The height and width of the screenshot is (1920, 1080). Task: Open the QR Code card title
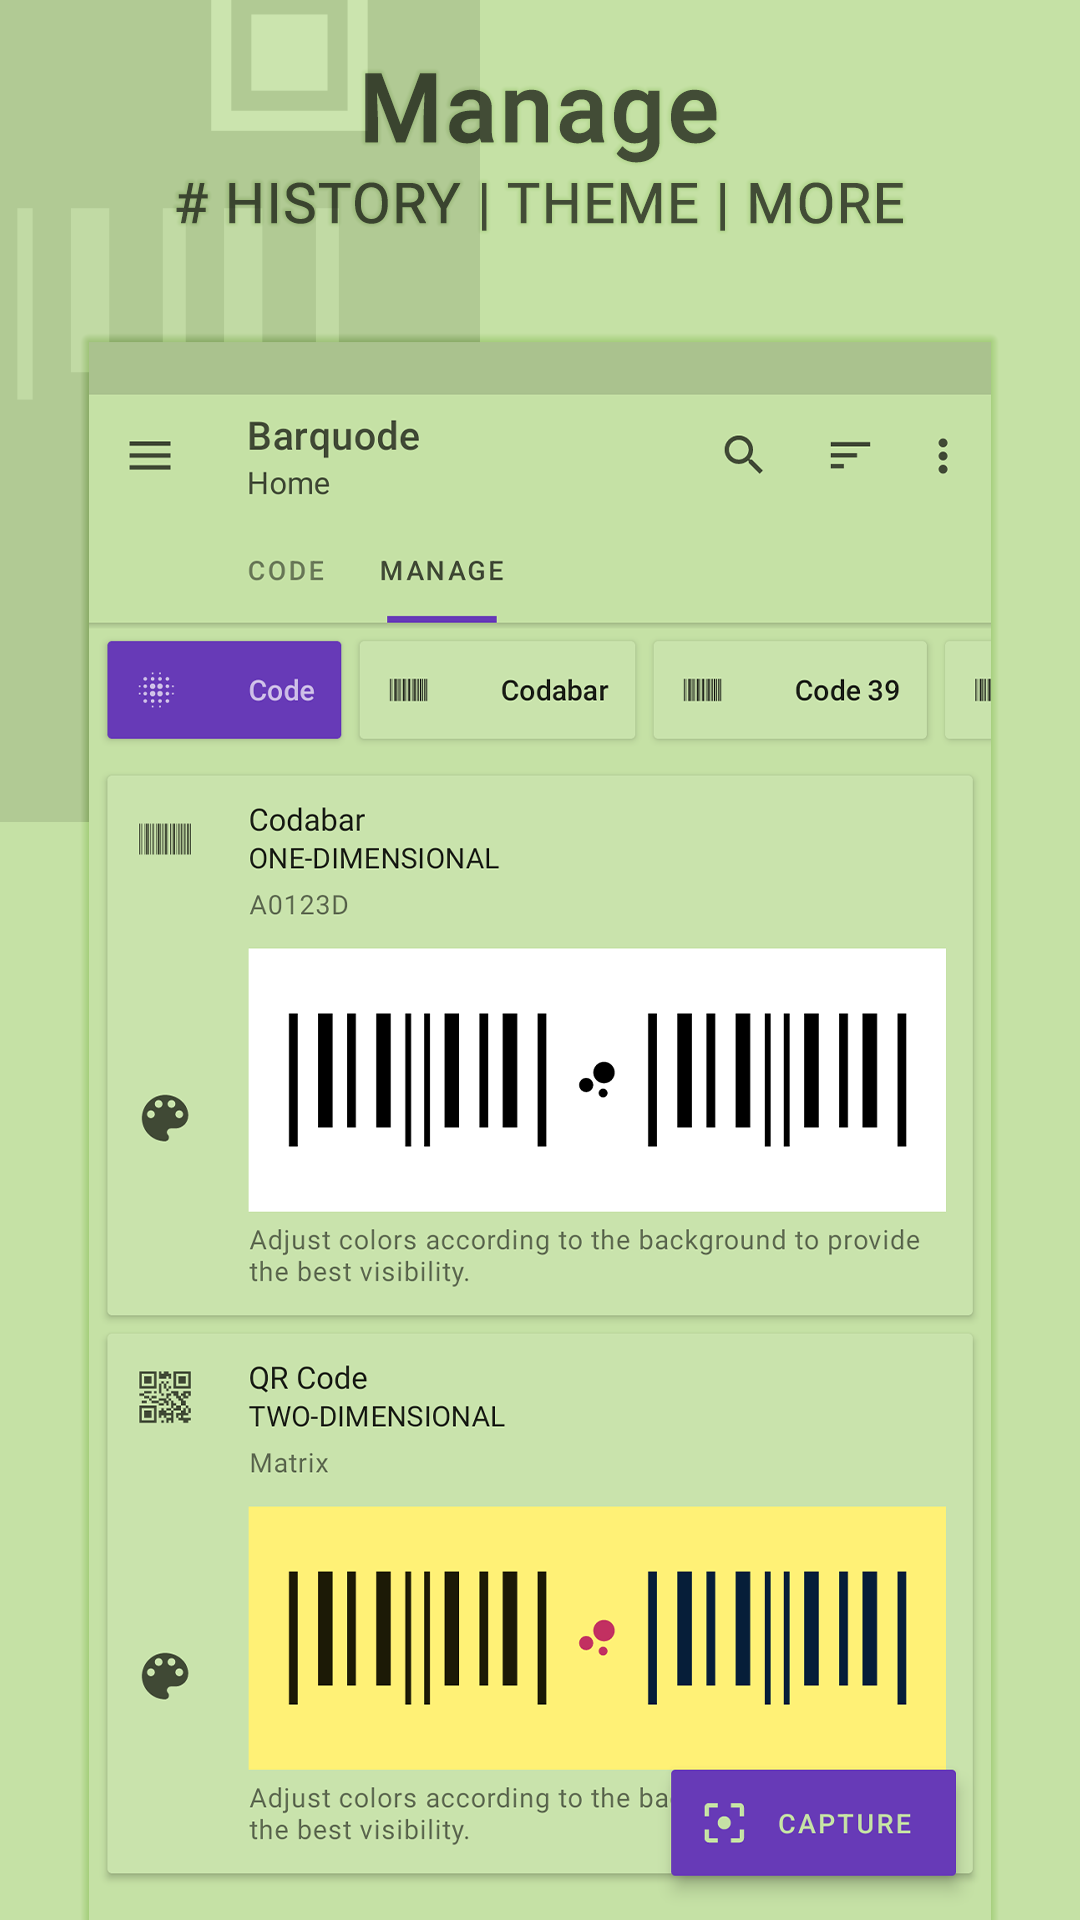308,1378
